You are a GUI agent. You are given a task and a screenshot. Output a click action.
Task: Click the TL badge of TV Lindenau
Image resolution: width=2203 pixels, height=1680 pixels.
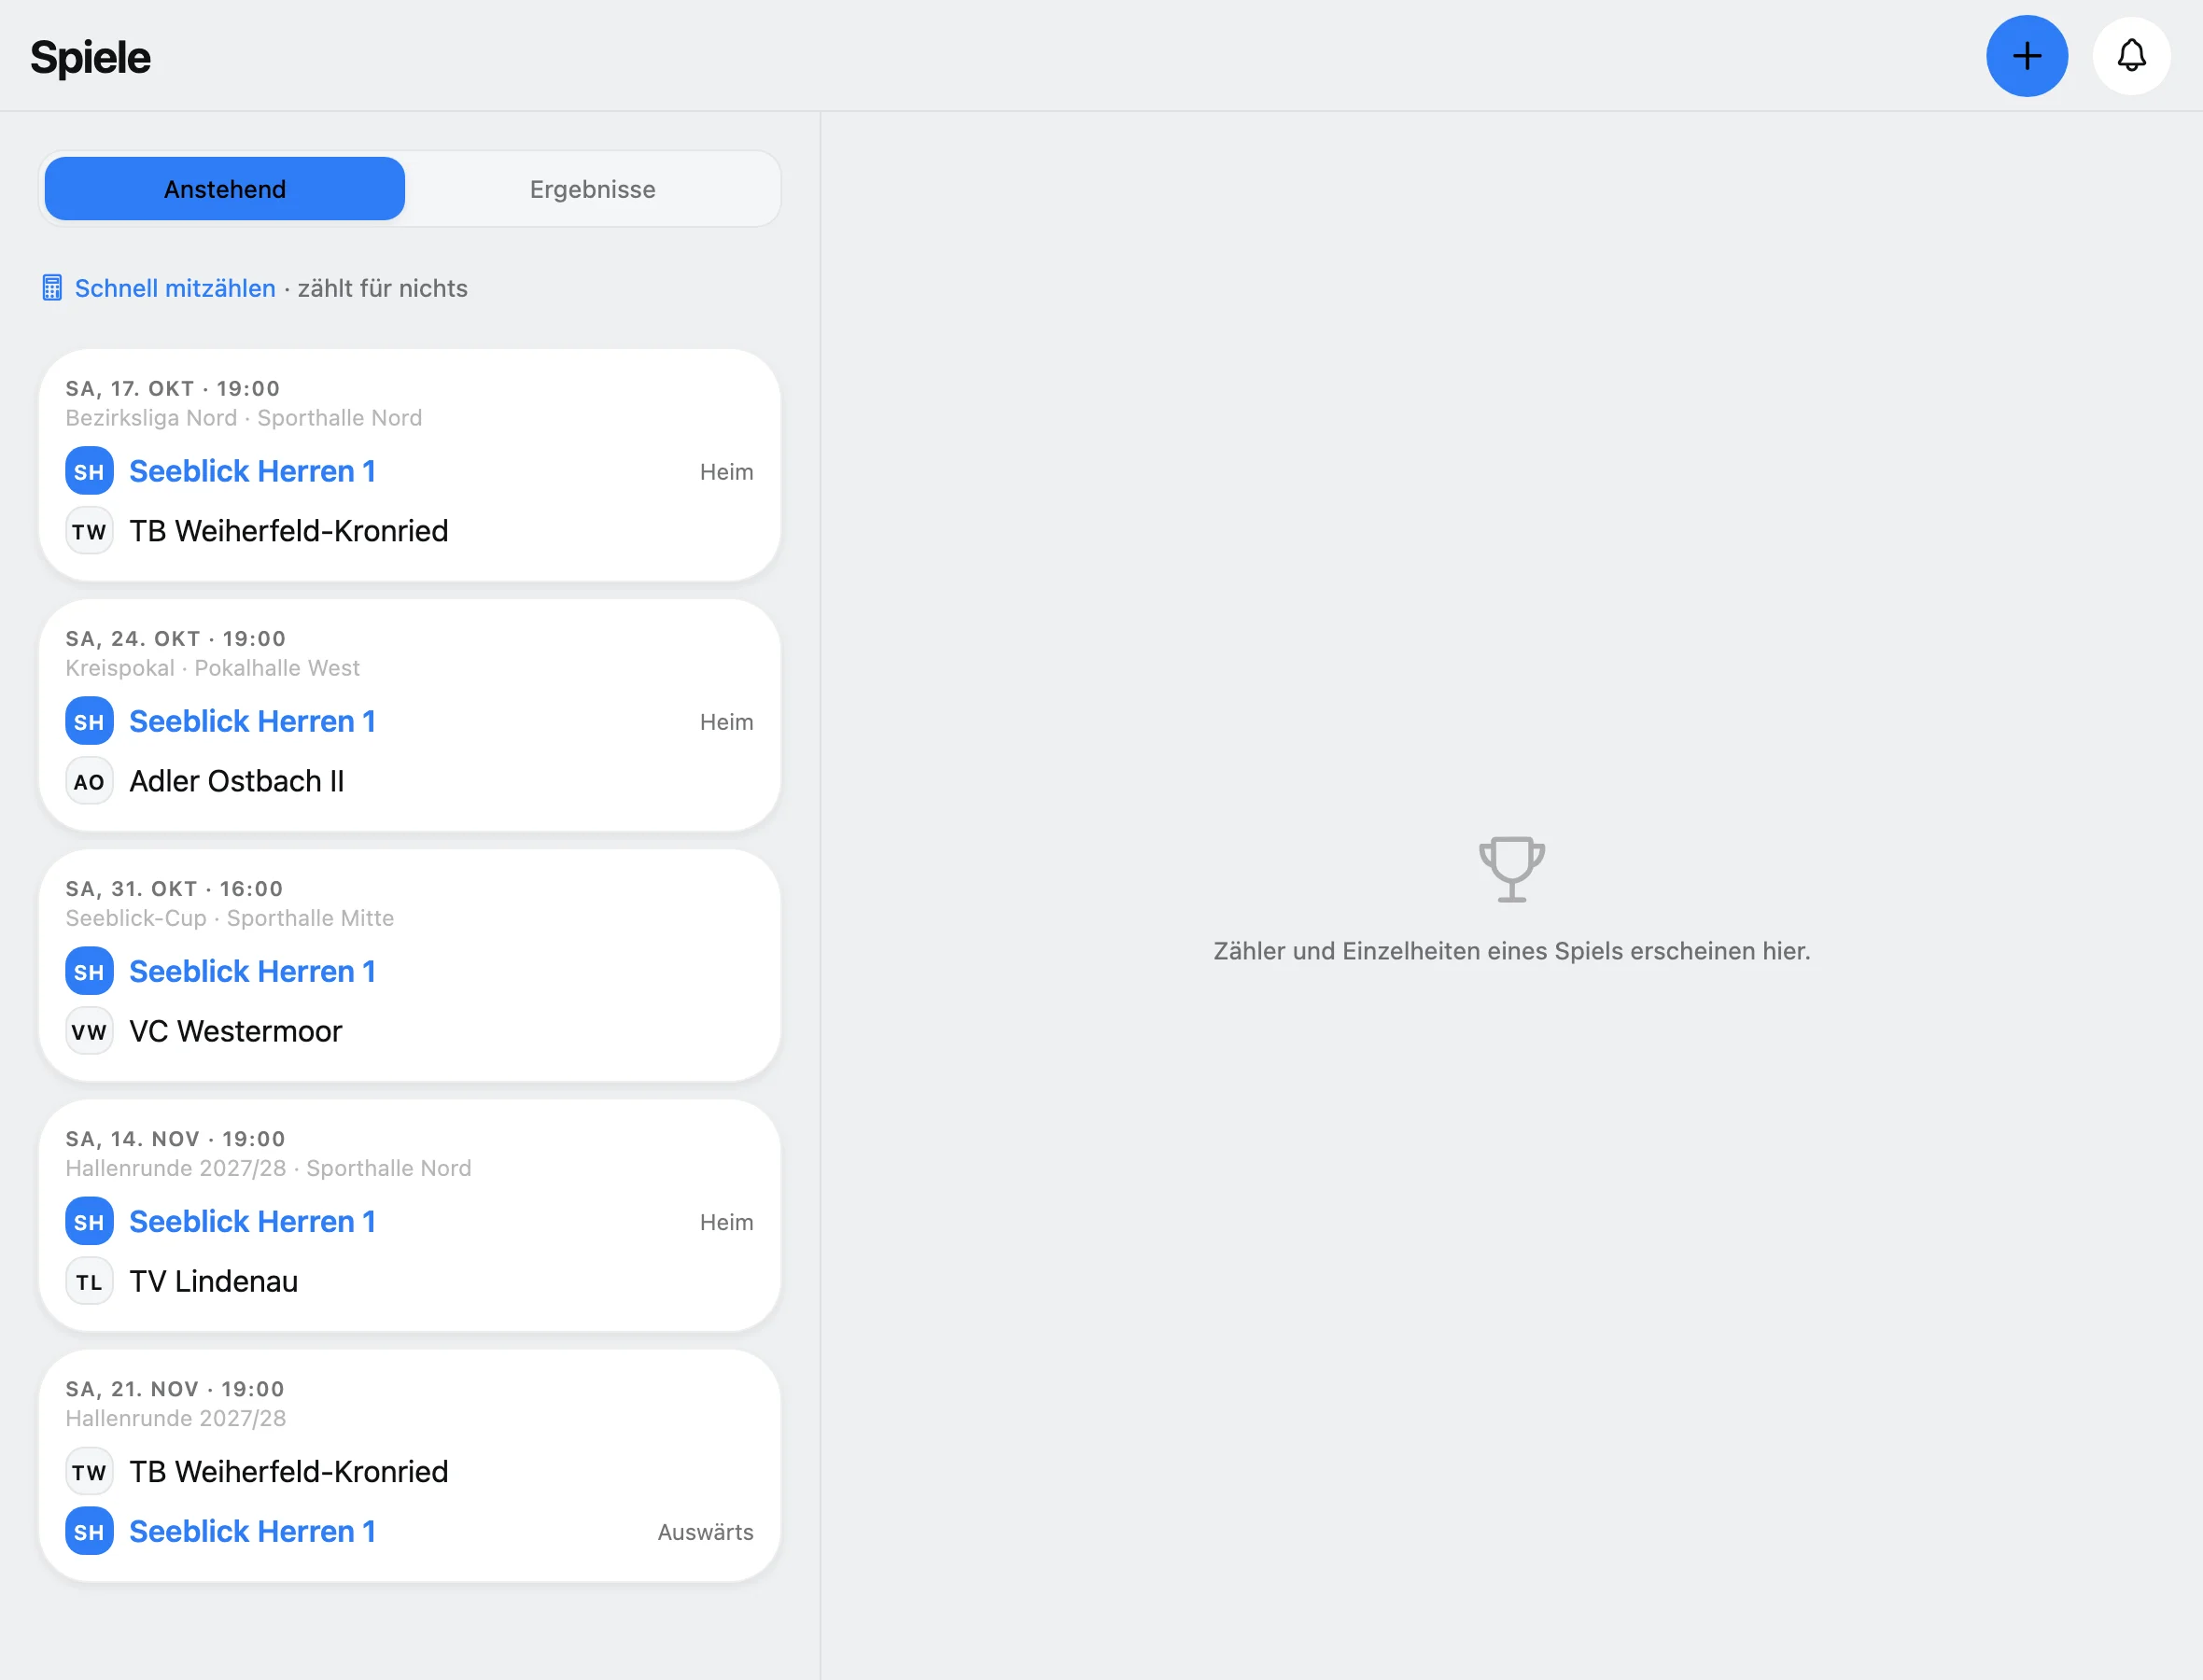pos(89,1281)
